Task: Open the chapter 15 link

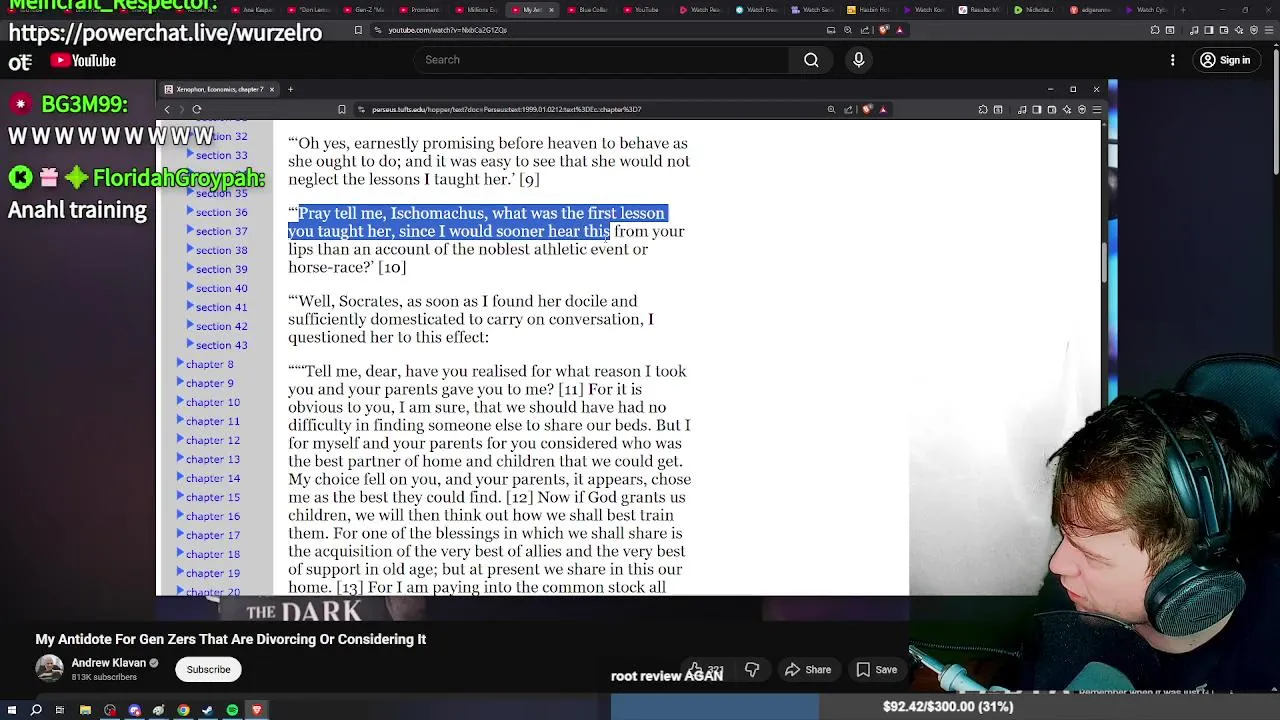Action: [x=213, y=497]
